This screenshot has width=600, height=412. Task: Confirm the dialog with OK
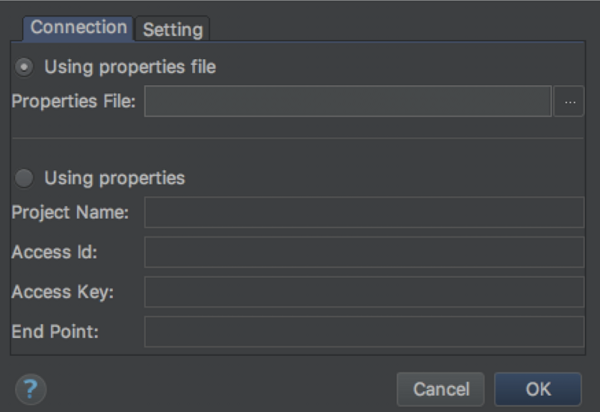tap(538, 389)
